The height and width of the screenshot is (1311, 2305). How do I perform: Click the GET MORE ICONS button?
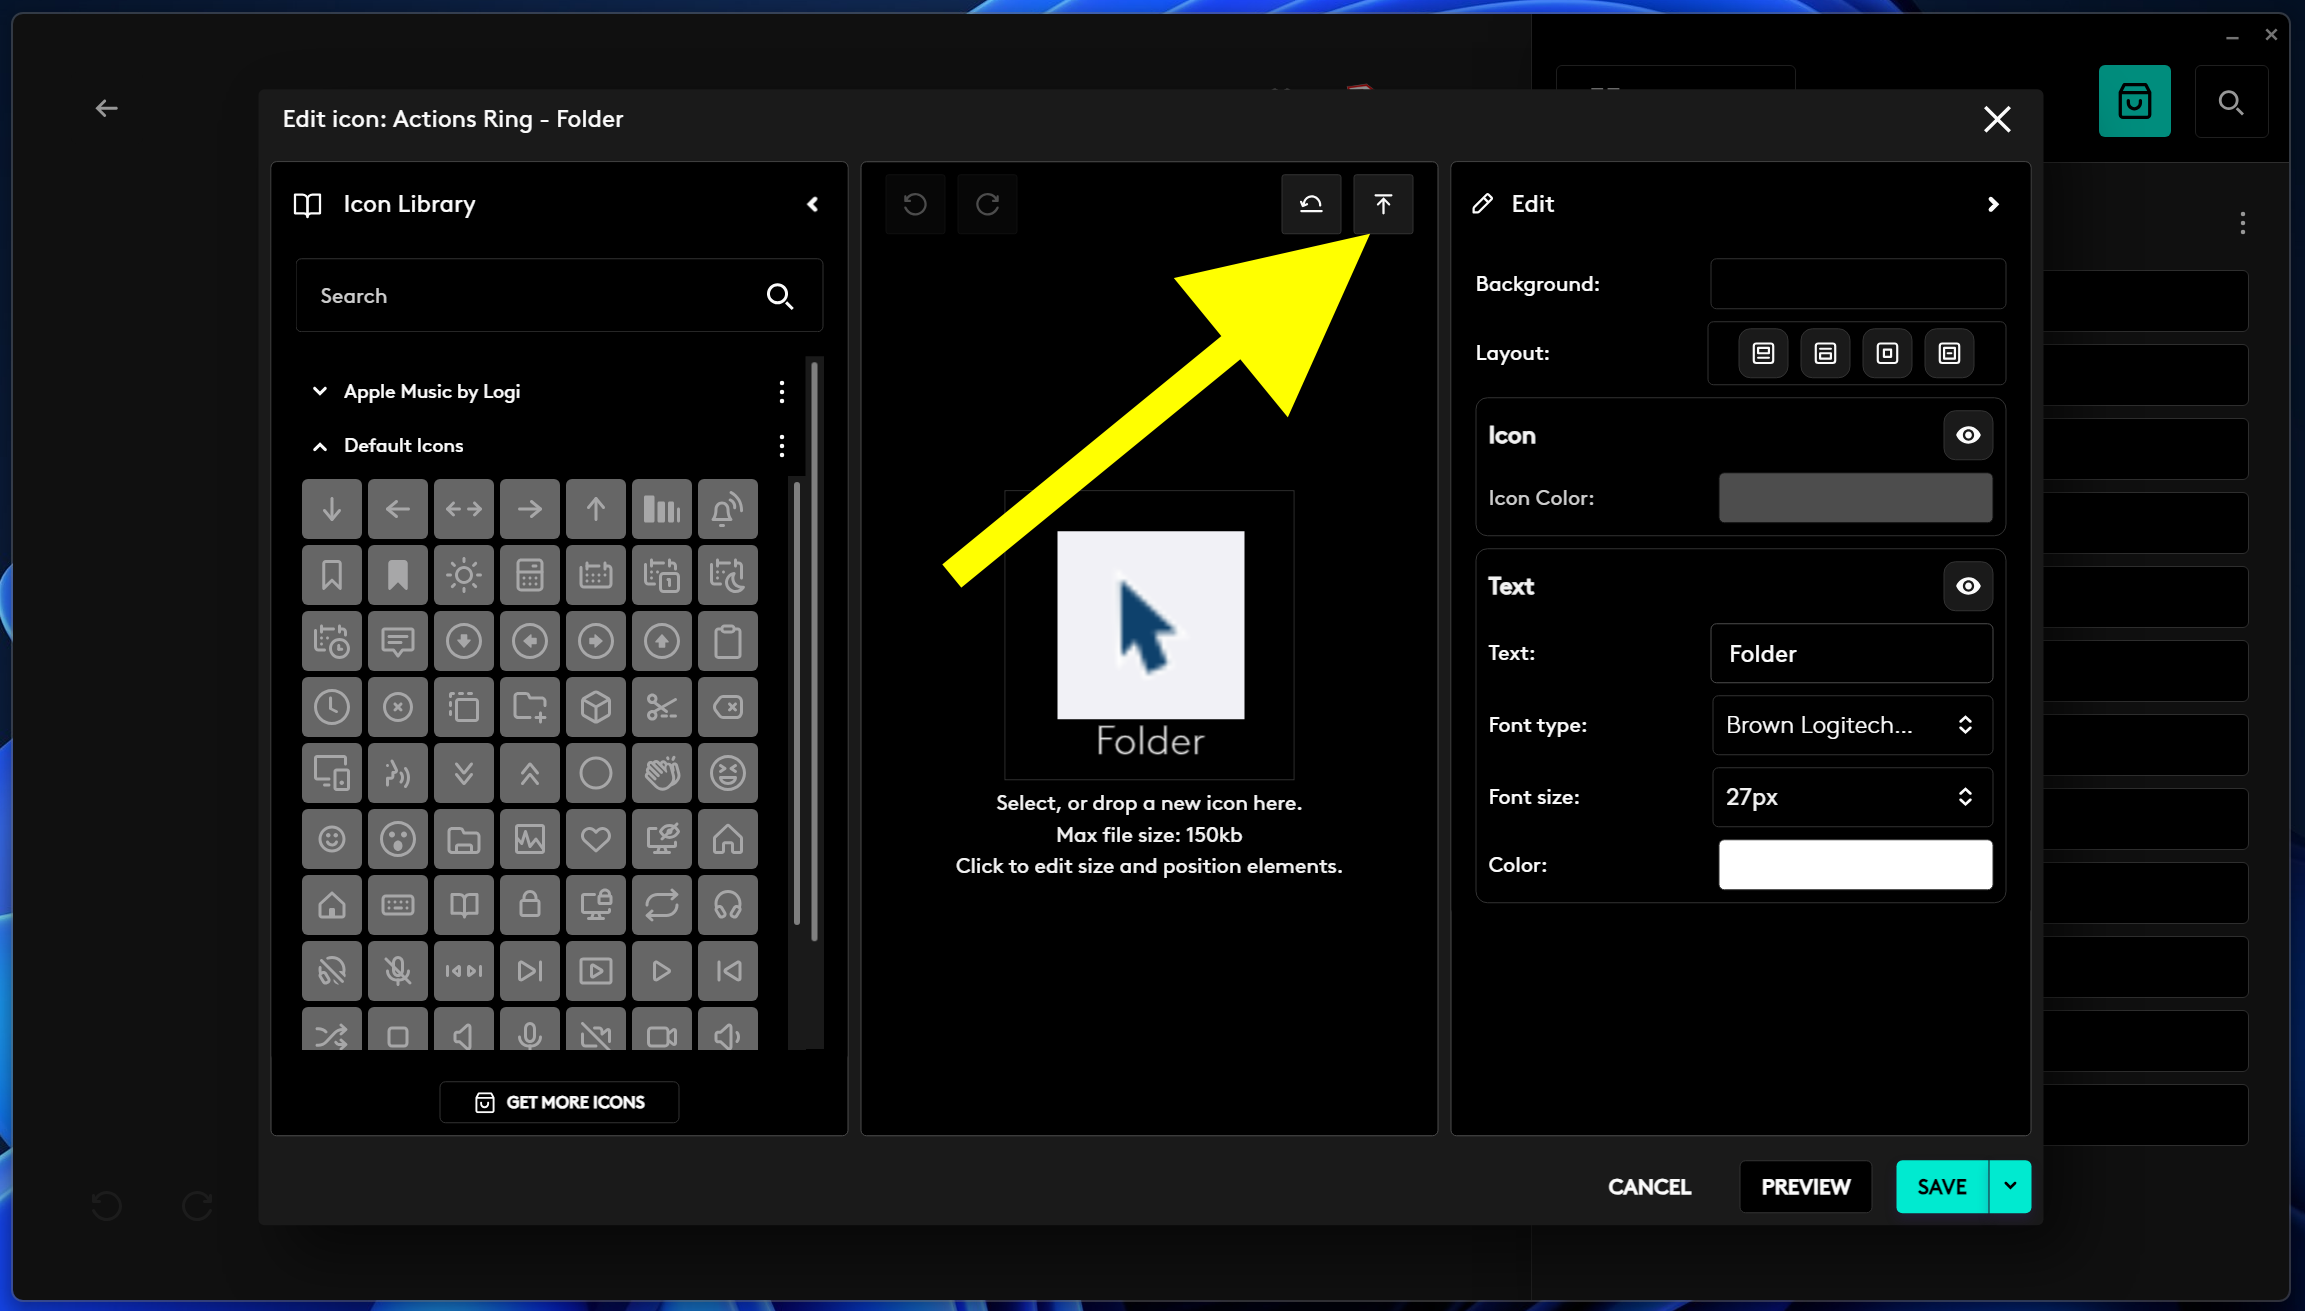(559, 1102)
